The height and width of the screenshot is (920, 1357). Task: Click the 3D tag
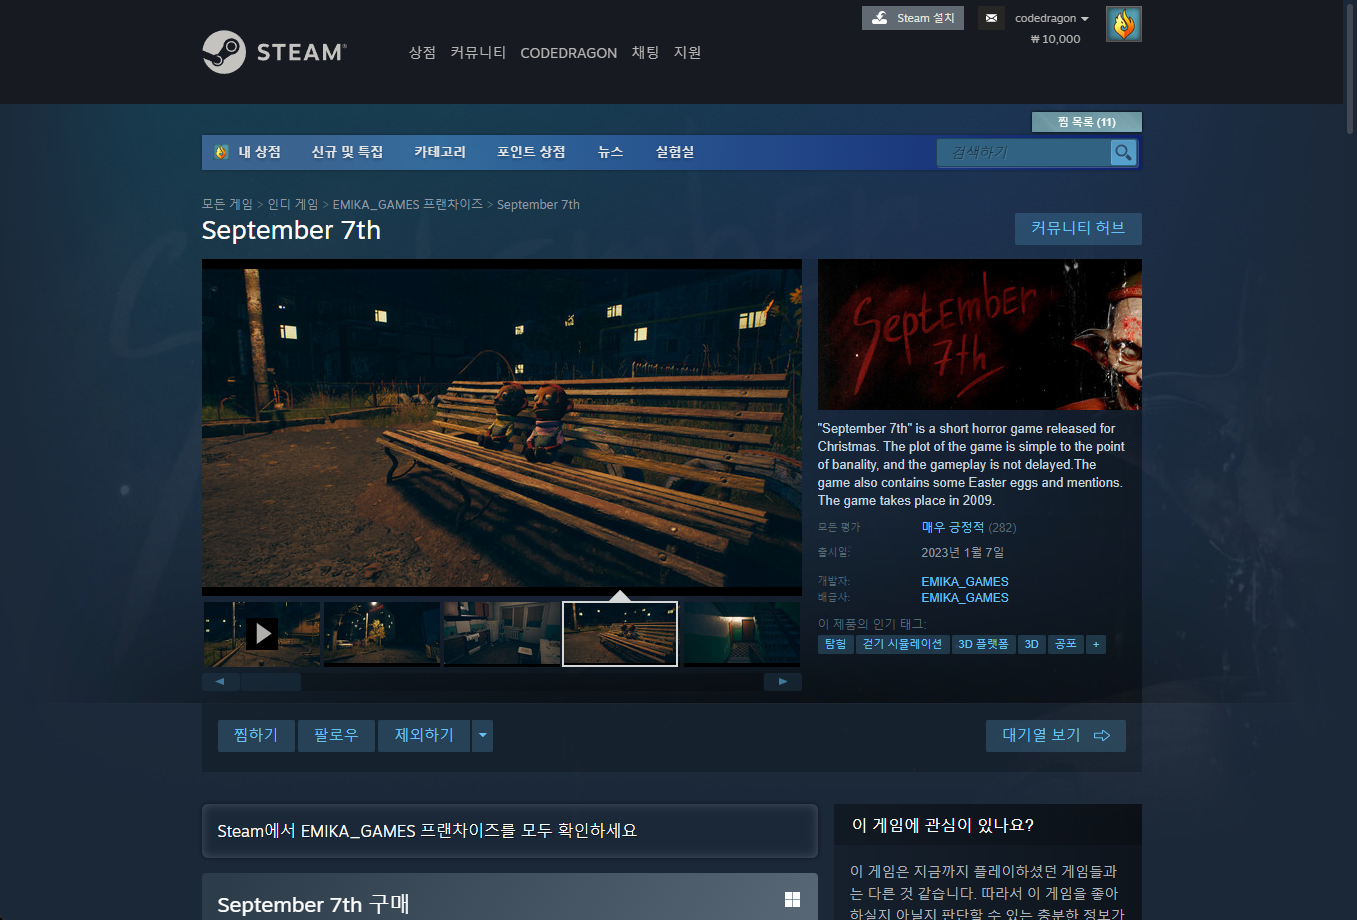[1032, 644]
